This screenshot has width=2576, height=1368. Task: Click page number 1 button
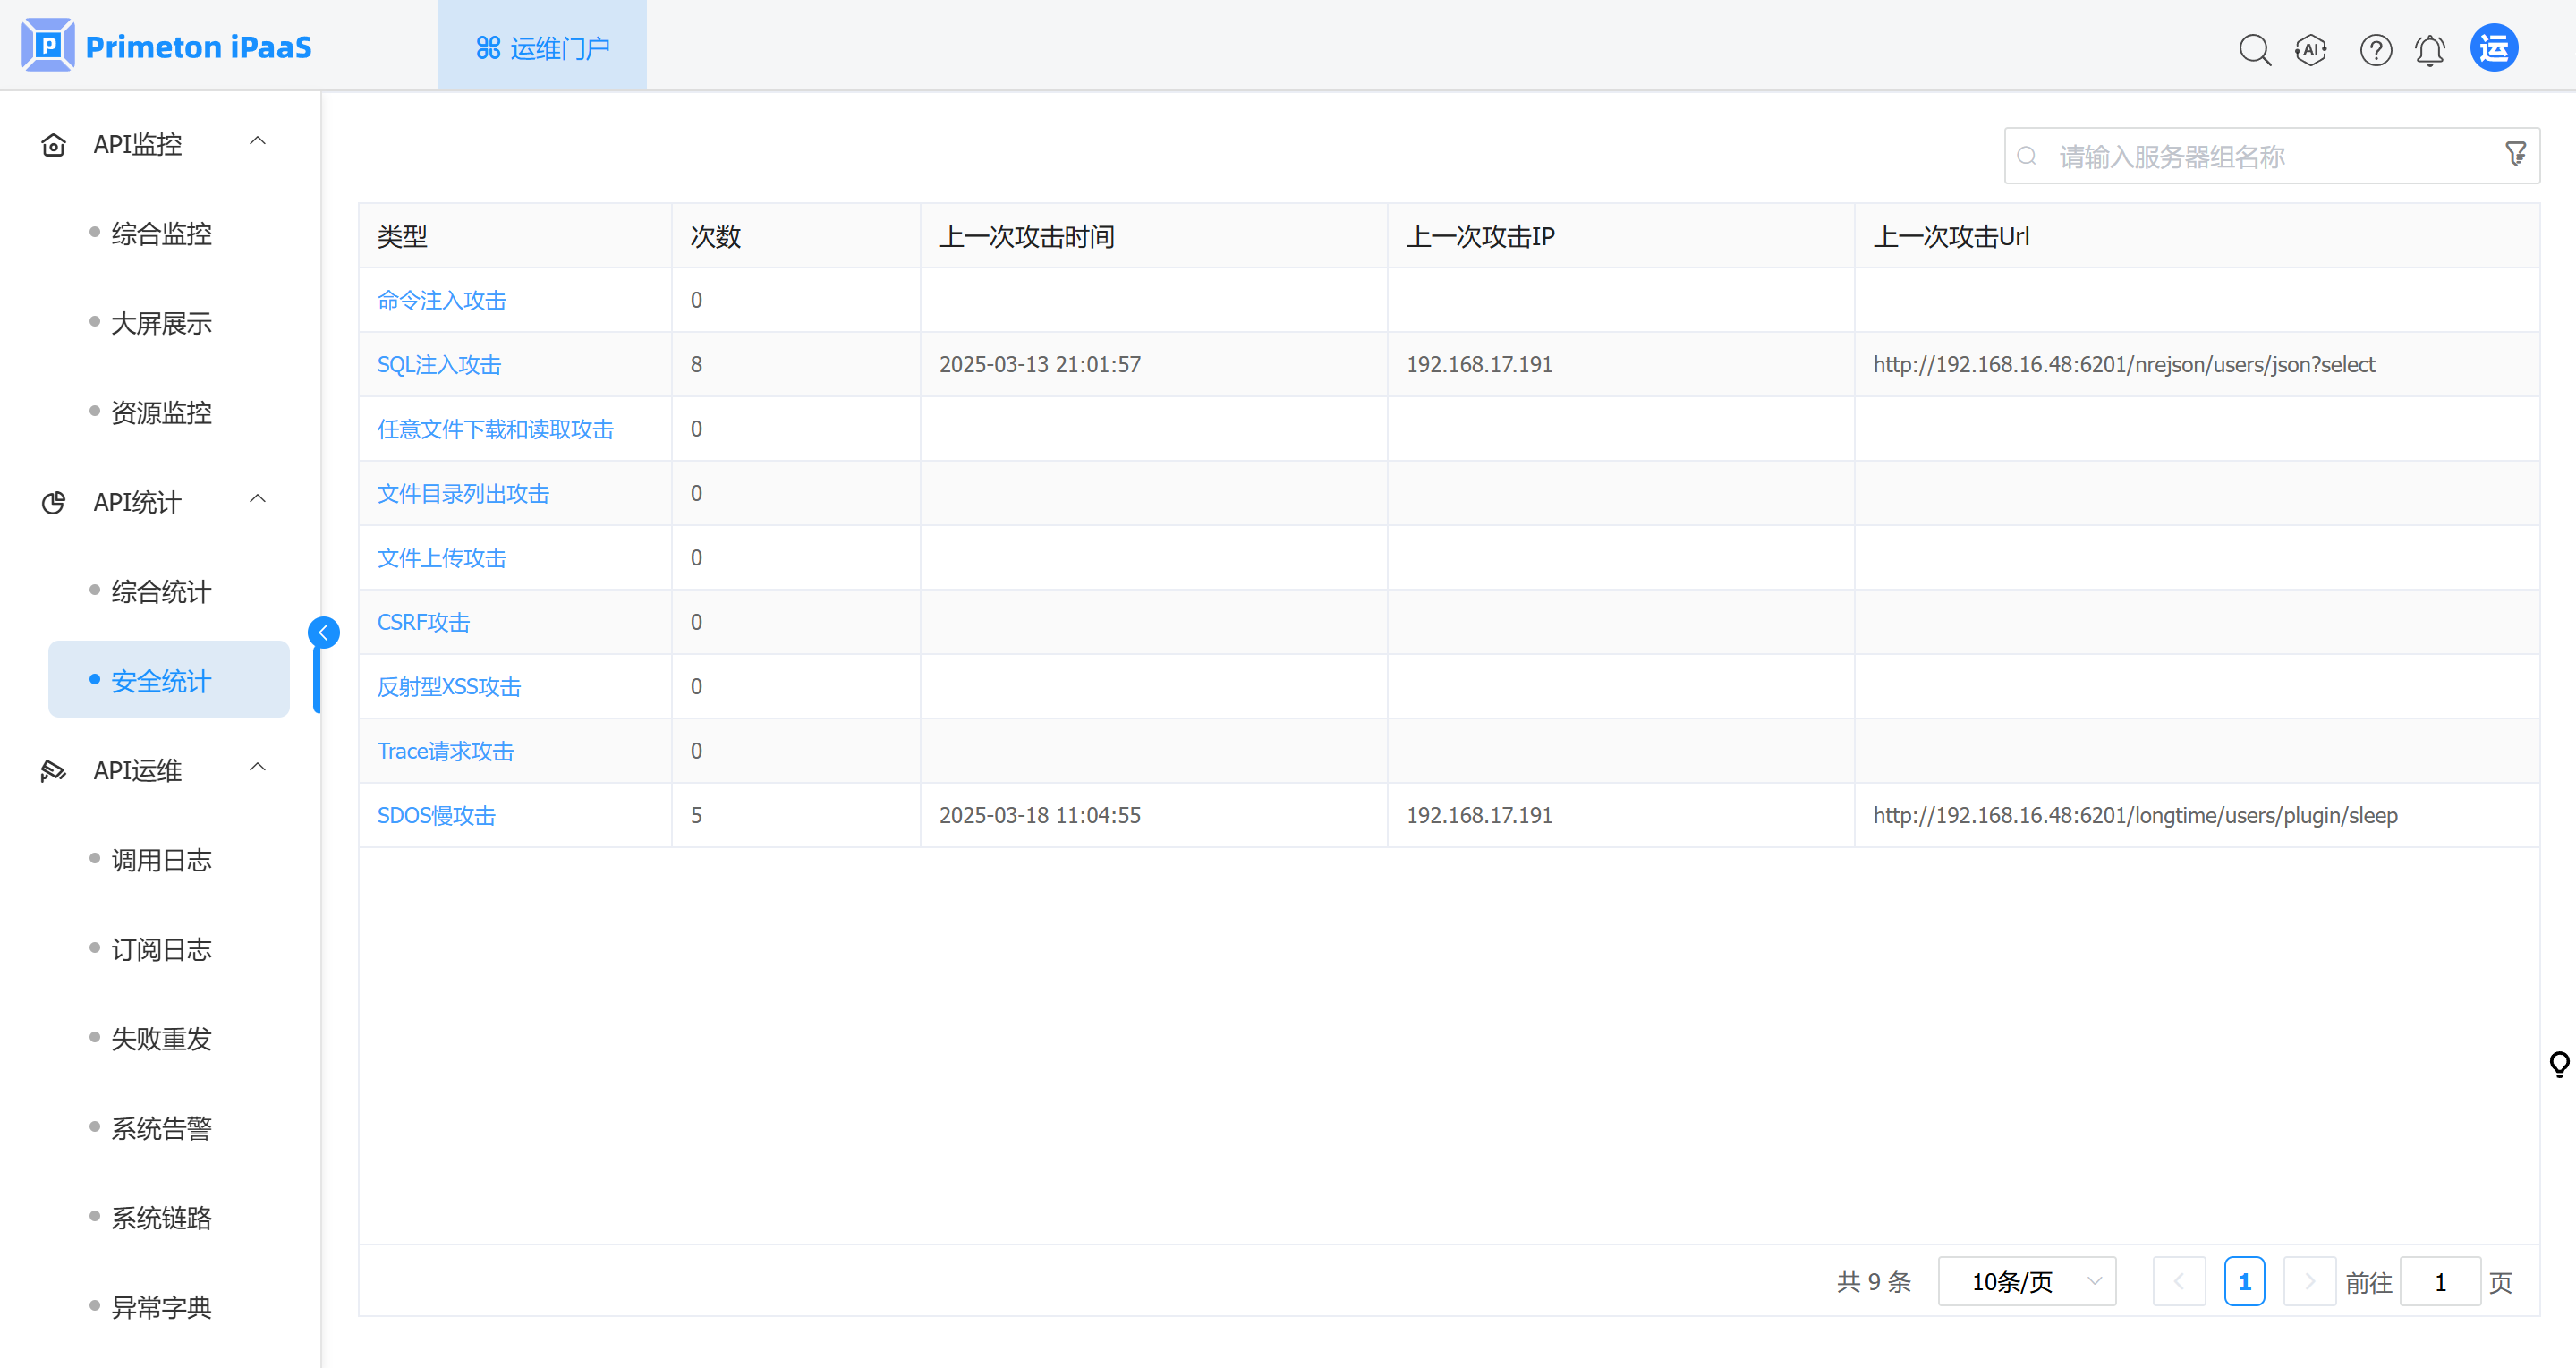(2243, 1281)
